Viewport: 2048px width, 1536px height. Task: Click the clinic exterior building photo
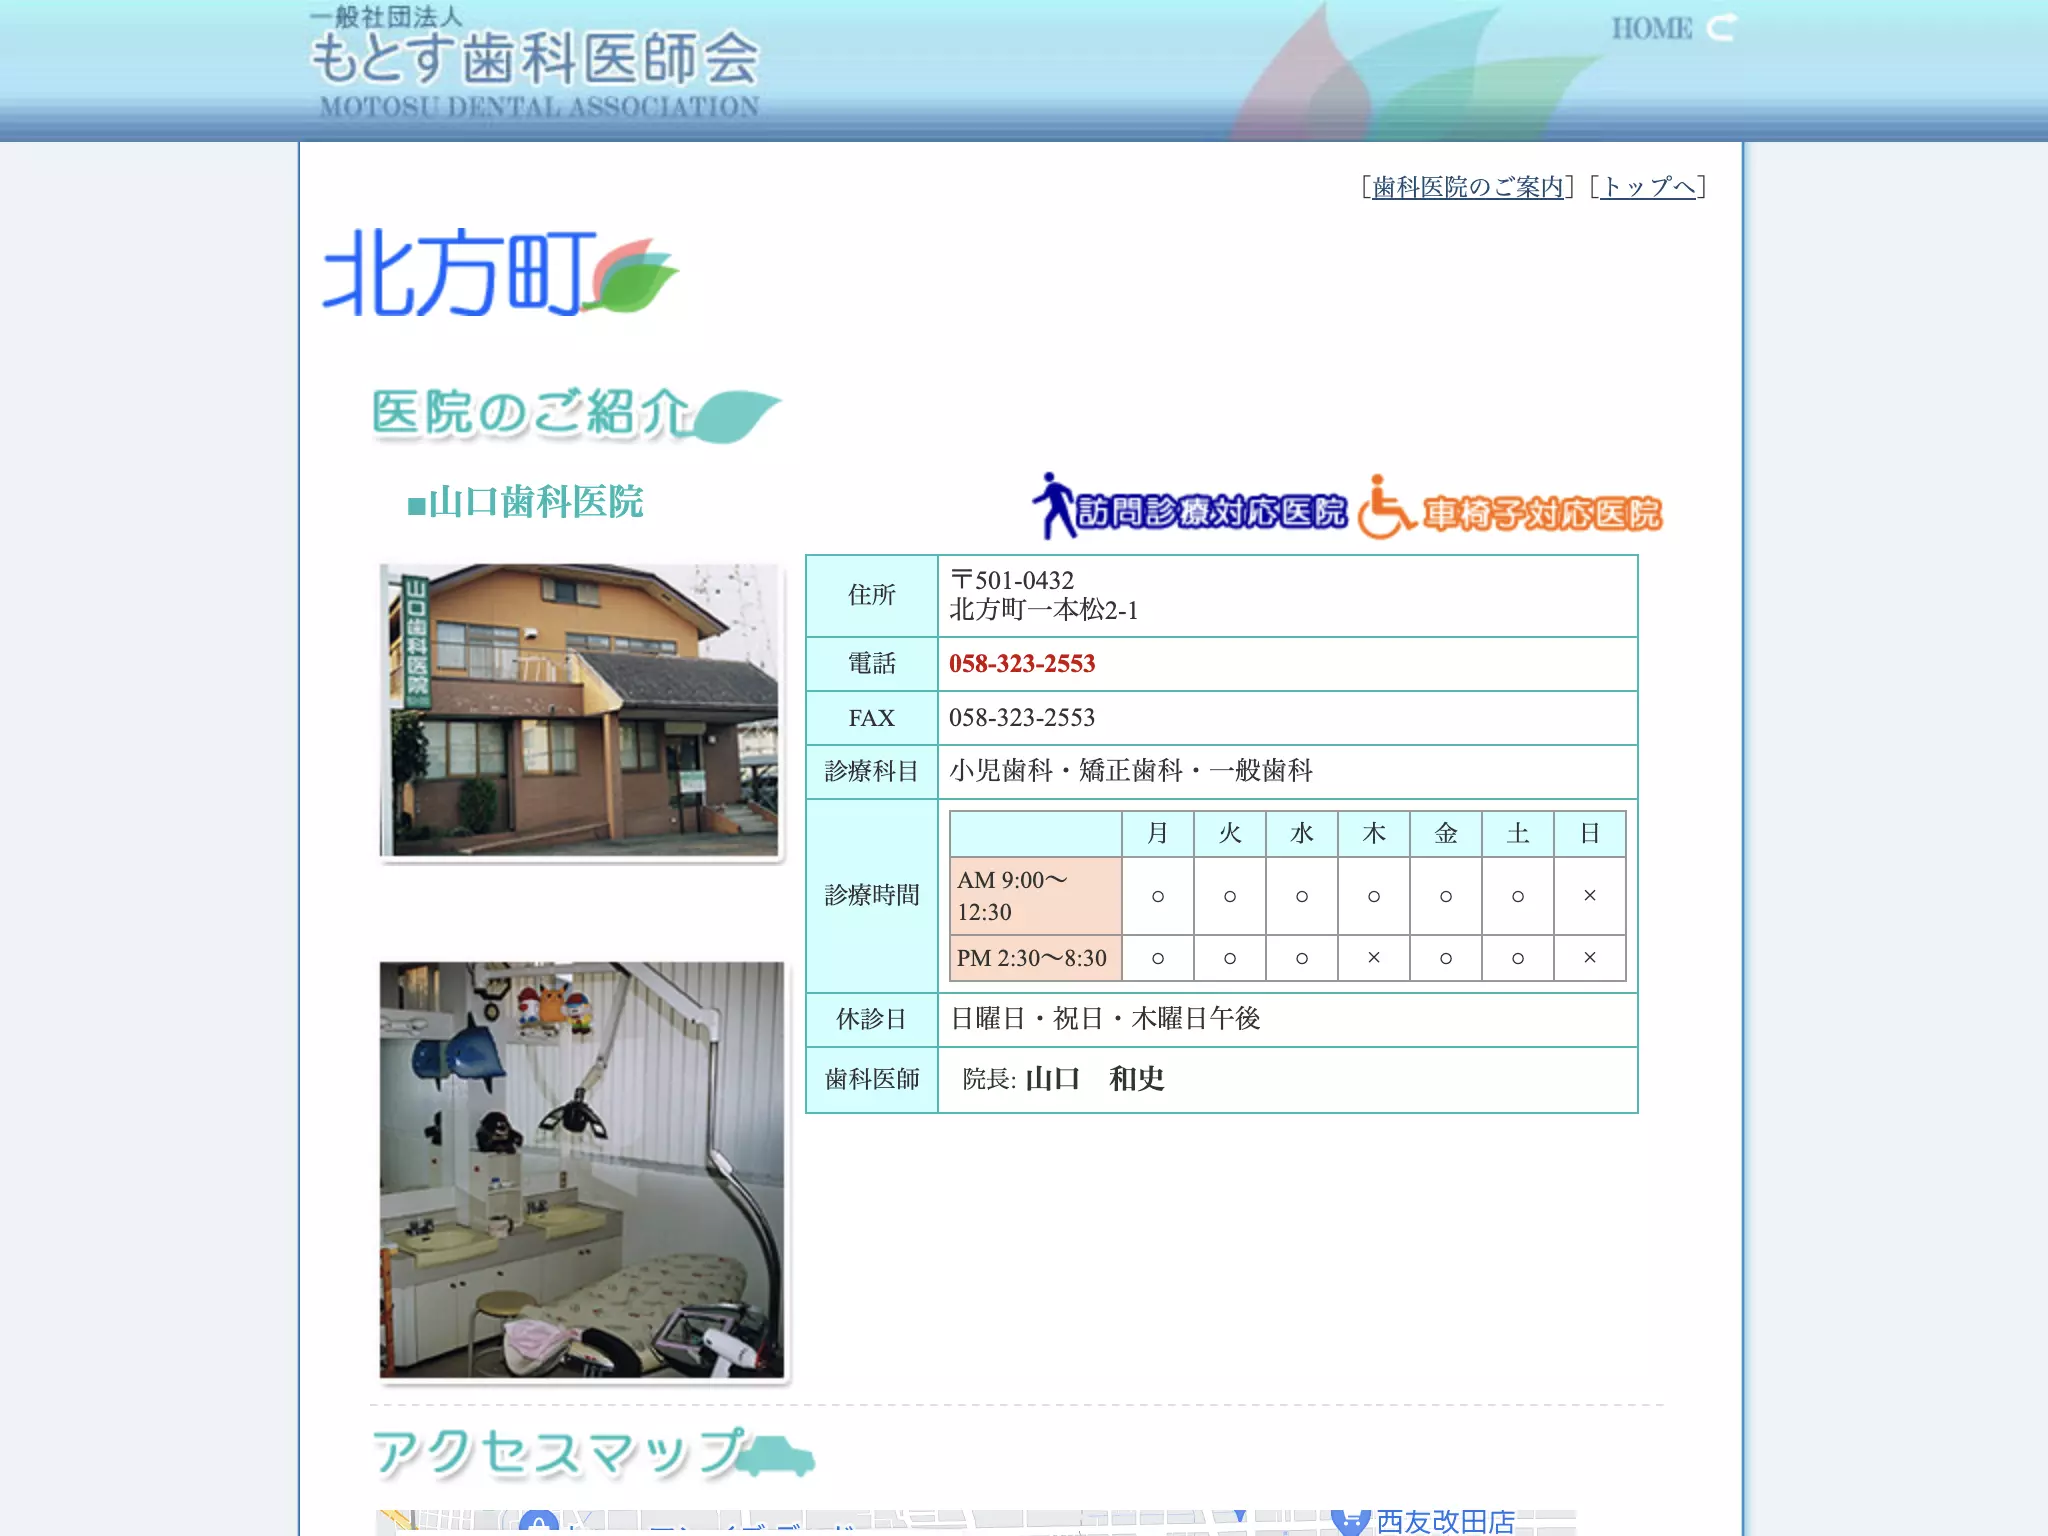pos(582,711)
